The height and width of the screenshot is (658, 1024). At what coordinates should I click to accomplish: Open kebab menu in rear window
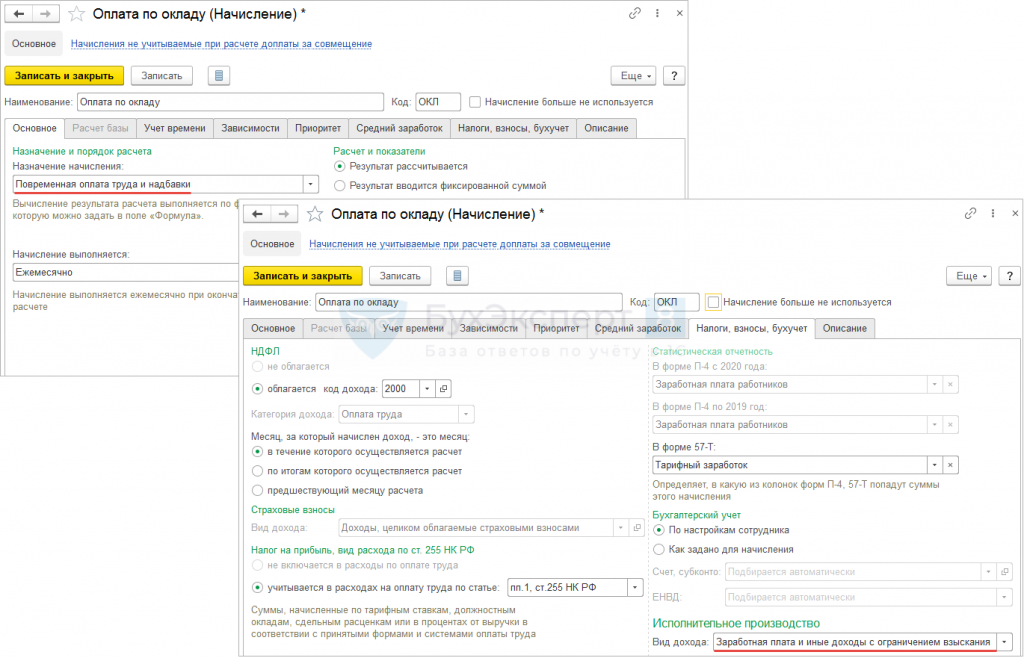pyautogui.click(x=657, y=13)
